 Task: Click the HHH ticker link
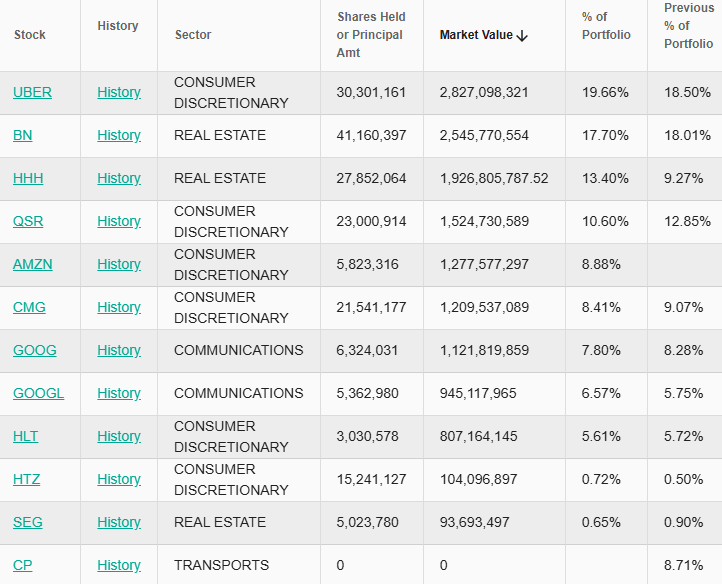point(28,178)
